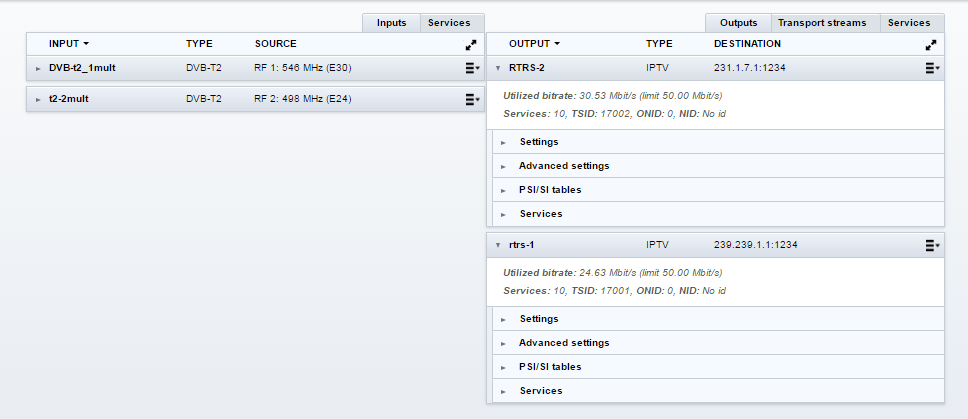This screenshot has width=968, height=419.
Task: Open the hamburger menu for t2-2mult input
Action: (x=472, y=100)
